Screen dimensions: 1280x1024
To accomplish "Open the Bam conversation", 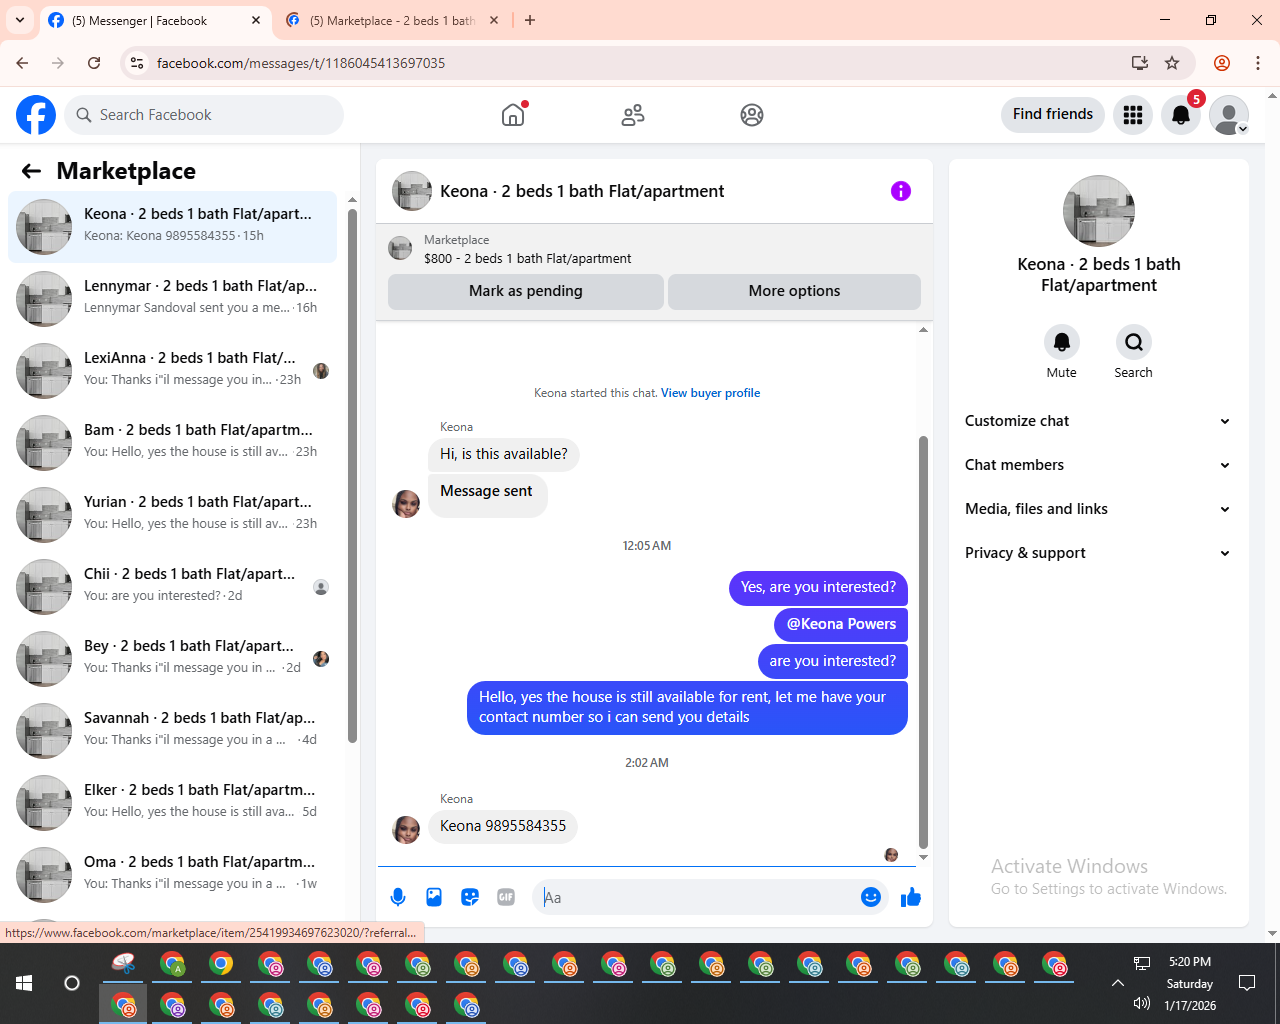I will pos(172,442).
